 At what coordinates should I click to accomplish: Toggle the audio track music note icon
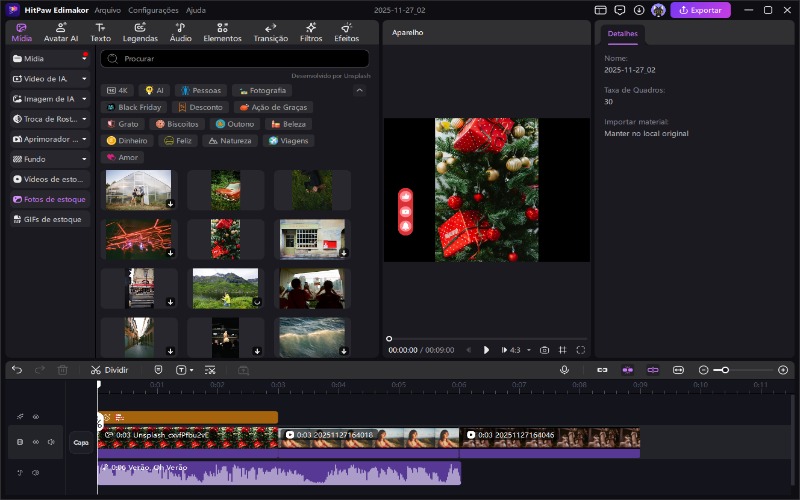pos(20,472)
